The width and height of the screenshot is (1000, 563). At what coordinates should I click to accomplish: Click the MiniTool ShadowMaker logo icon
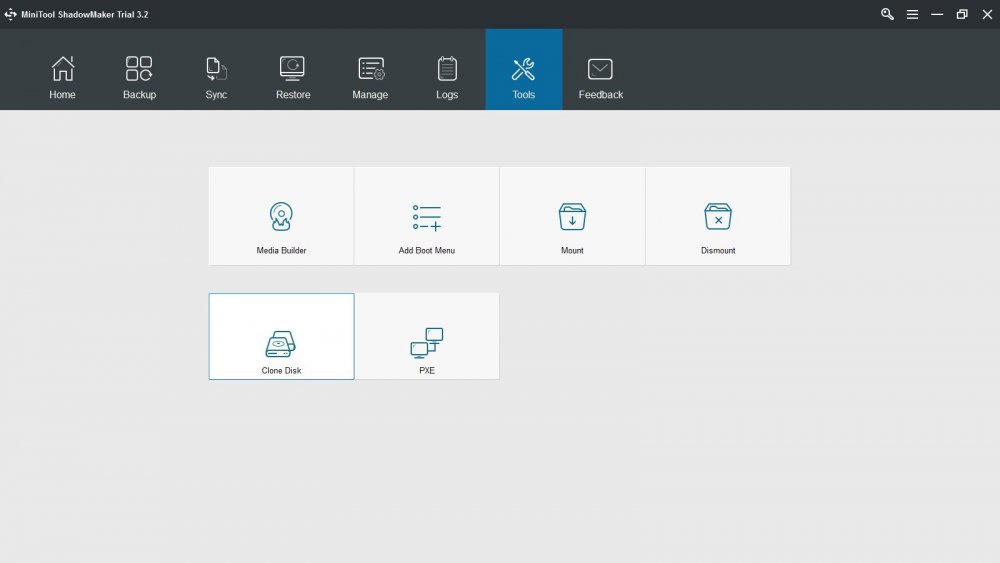pyautogui.click(x=10, y=14)
